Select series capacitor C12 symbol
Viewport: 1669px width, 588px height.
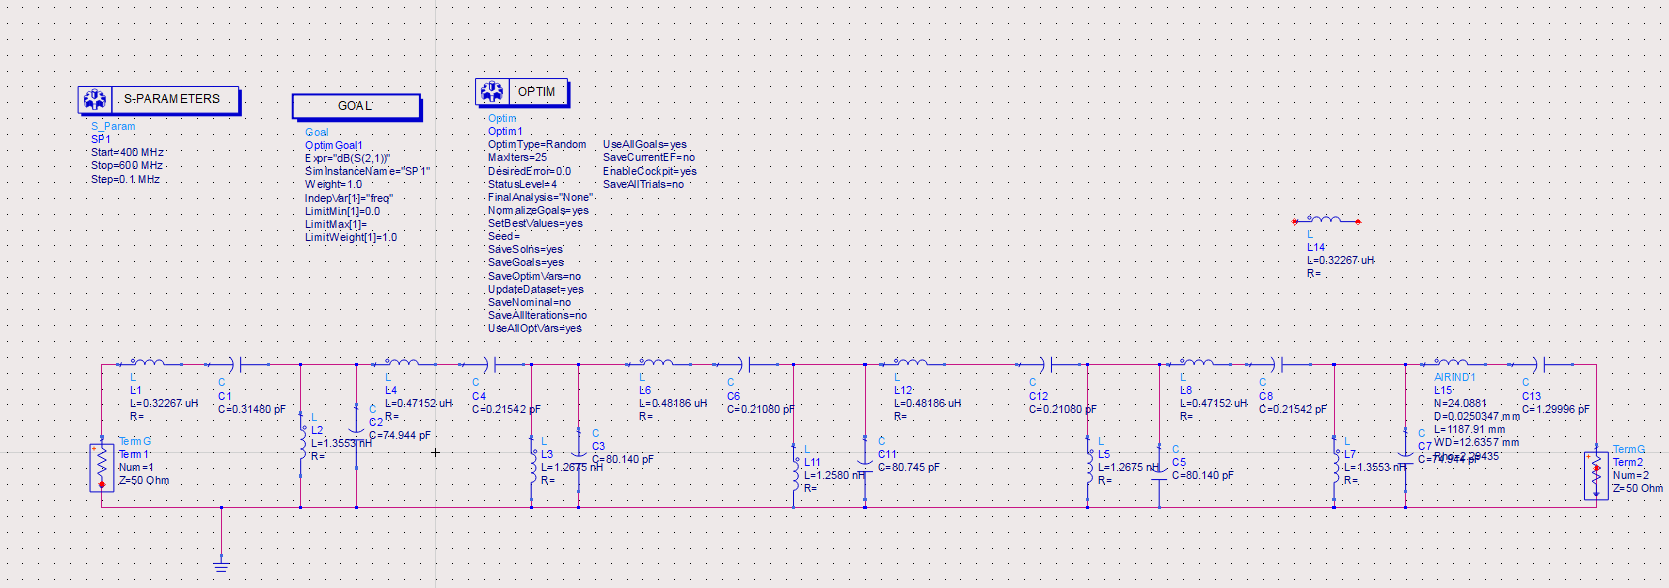pyautogui.click(x=1046, y=365)
